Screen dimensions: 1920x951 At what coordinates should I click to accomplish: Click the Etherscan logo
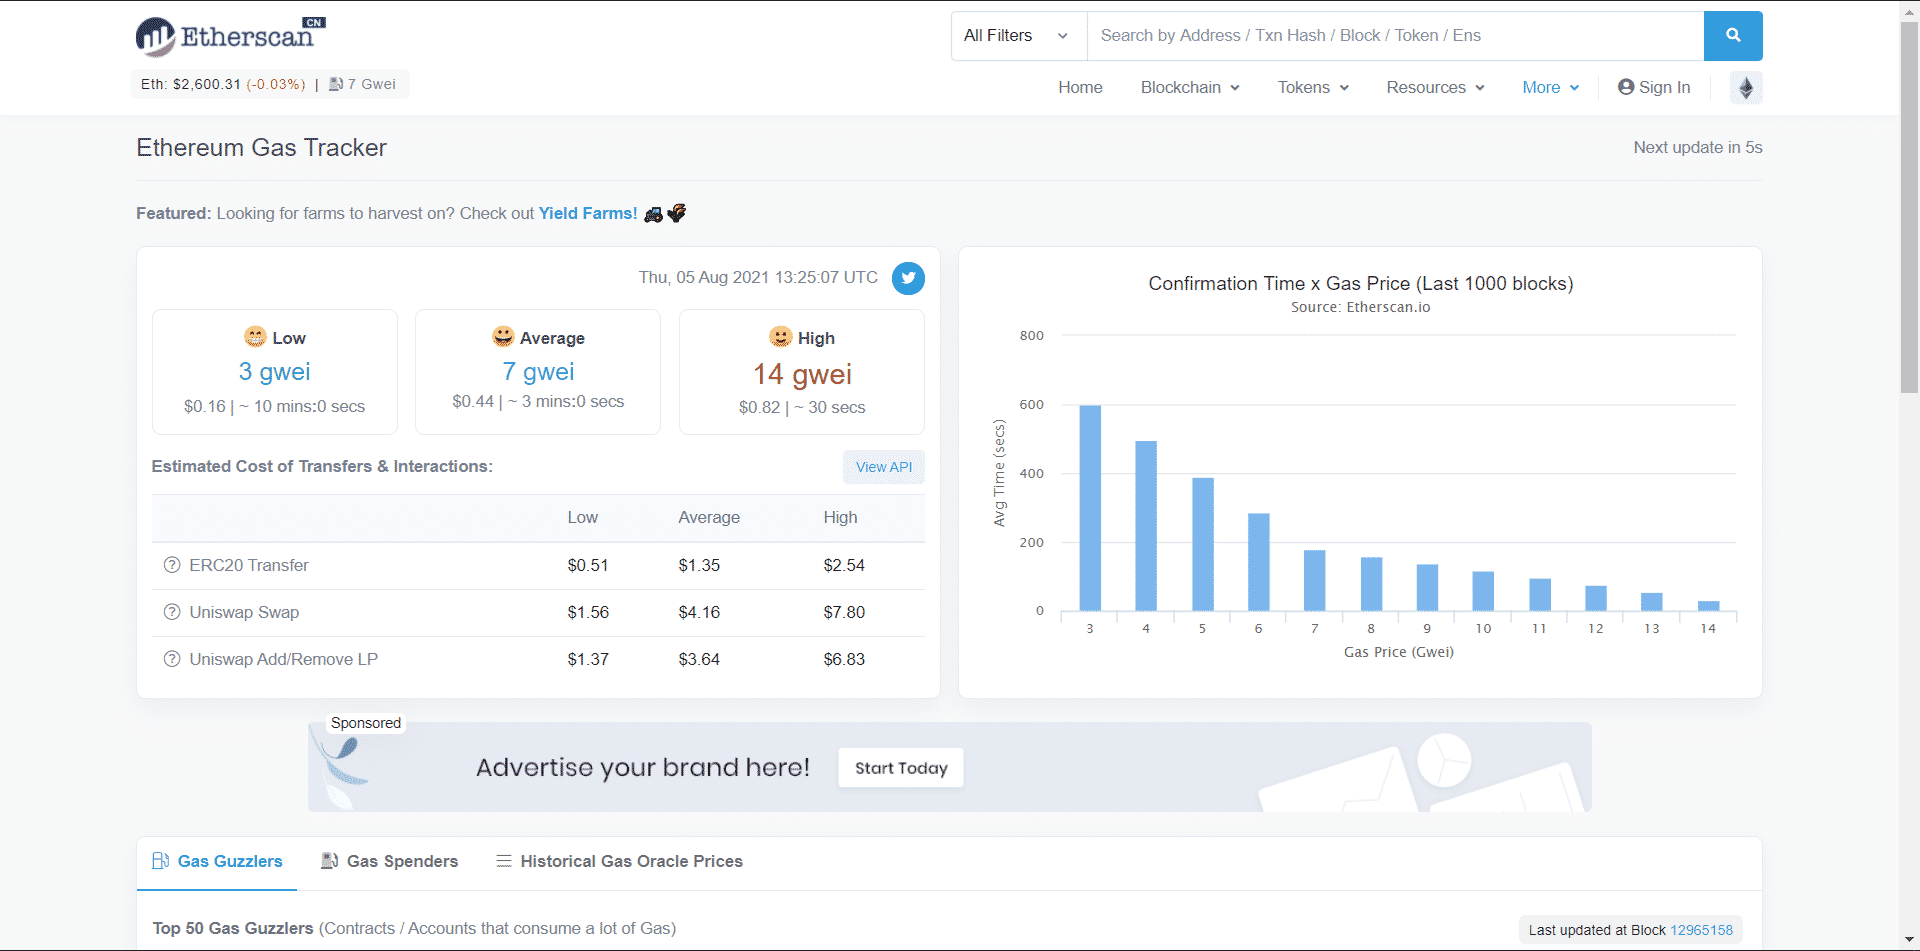click(231, 37)
